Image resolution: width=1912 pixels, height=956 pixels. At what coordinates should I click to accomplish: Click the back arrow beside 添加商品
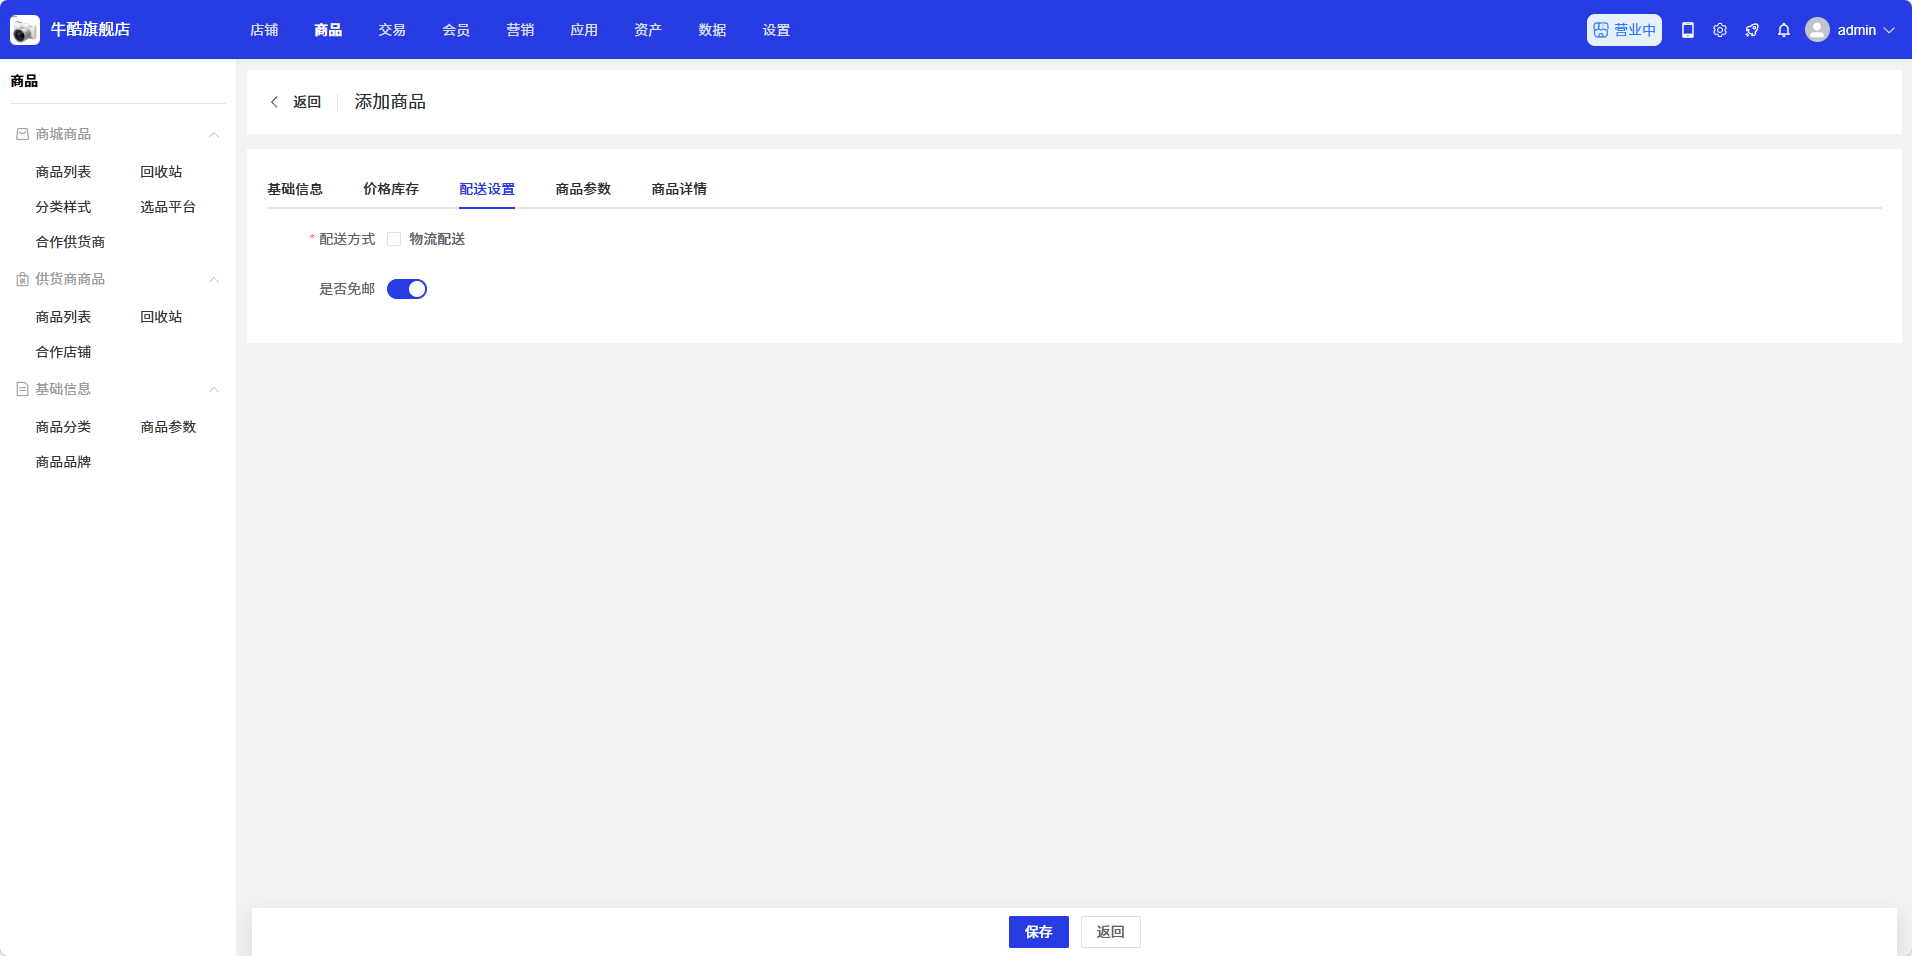pyautogui.click(x=274, y=102)
